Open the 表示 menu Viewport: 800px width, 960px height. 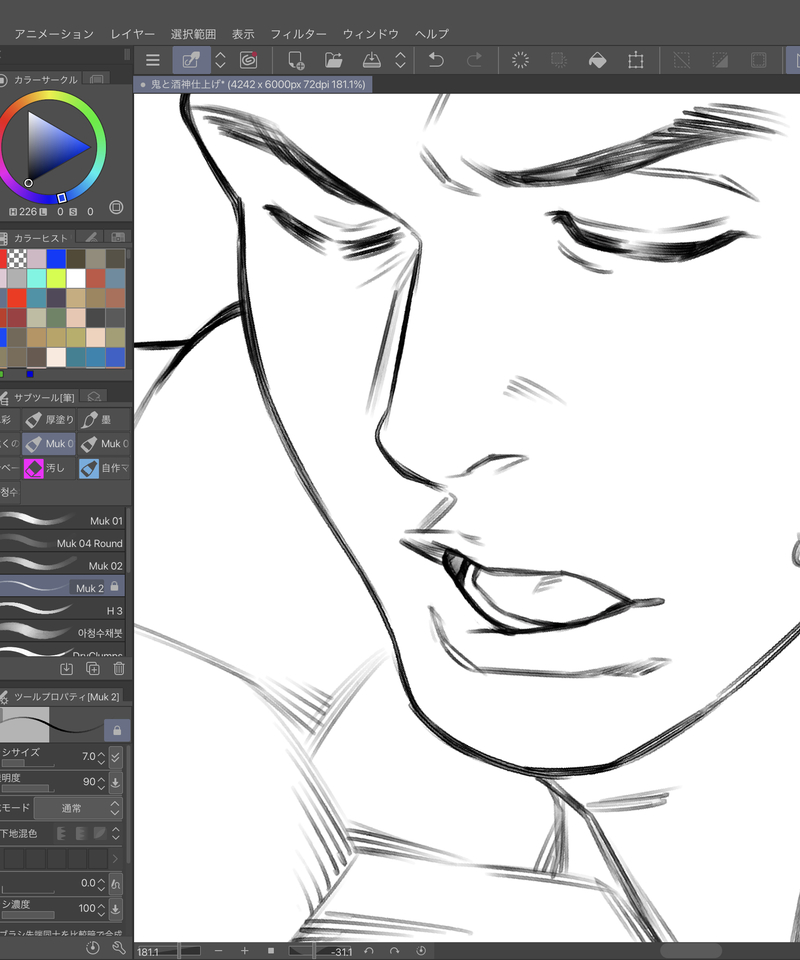243,34
